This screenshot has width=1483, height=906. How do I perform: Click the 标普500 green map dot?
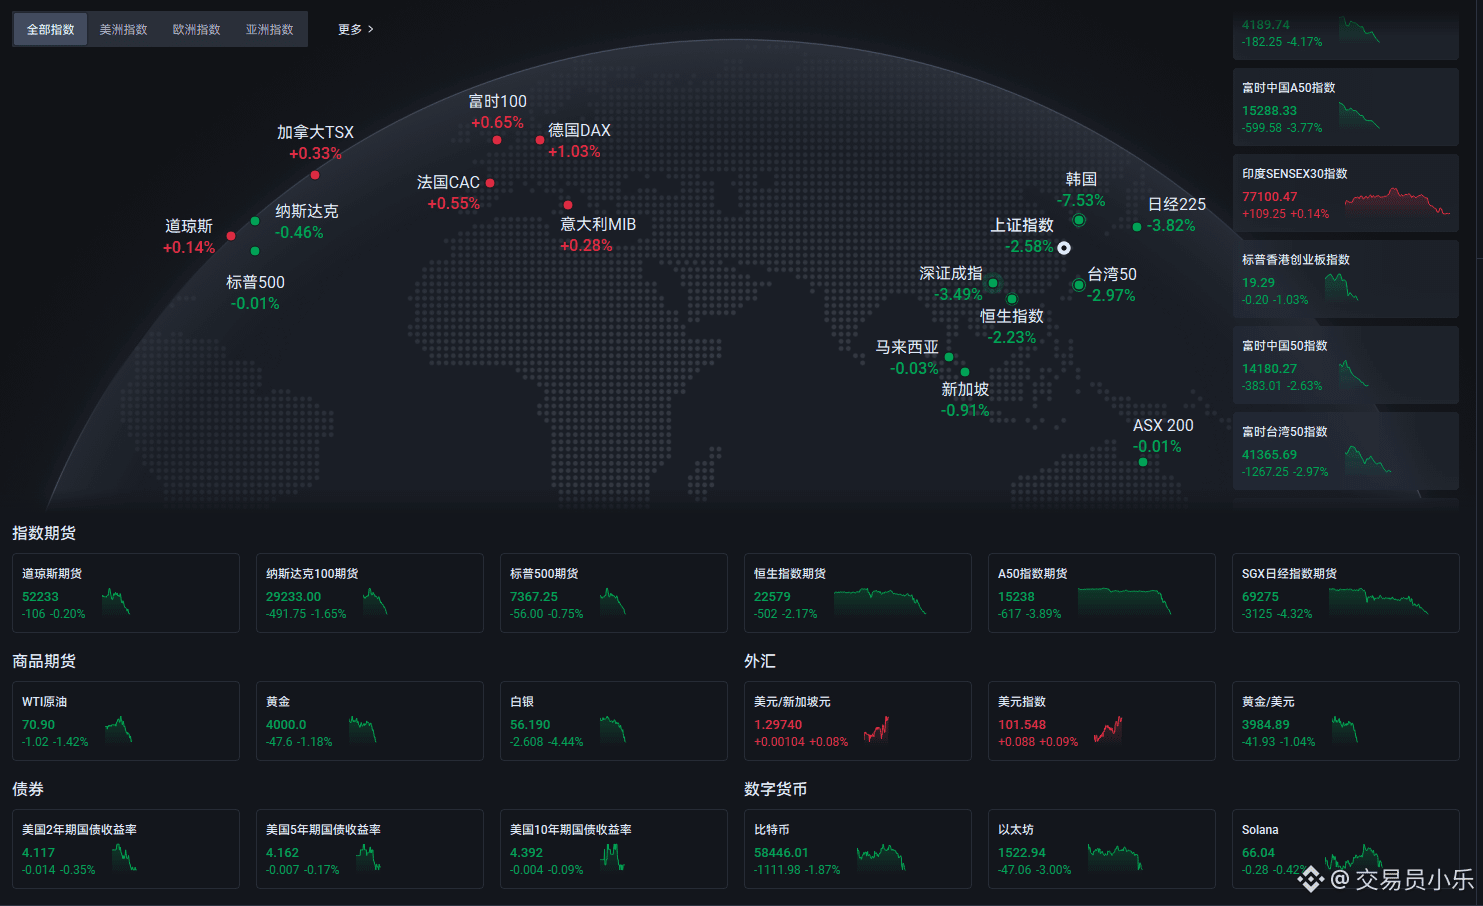click(x=255, y=251)
